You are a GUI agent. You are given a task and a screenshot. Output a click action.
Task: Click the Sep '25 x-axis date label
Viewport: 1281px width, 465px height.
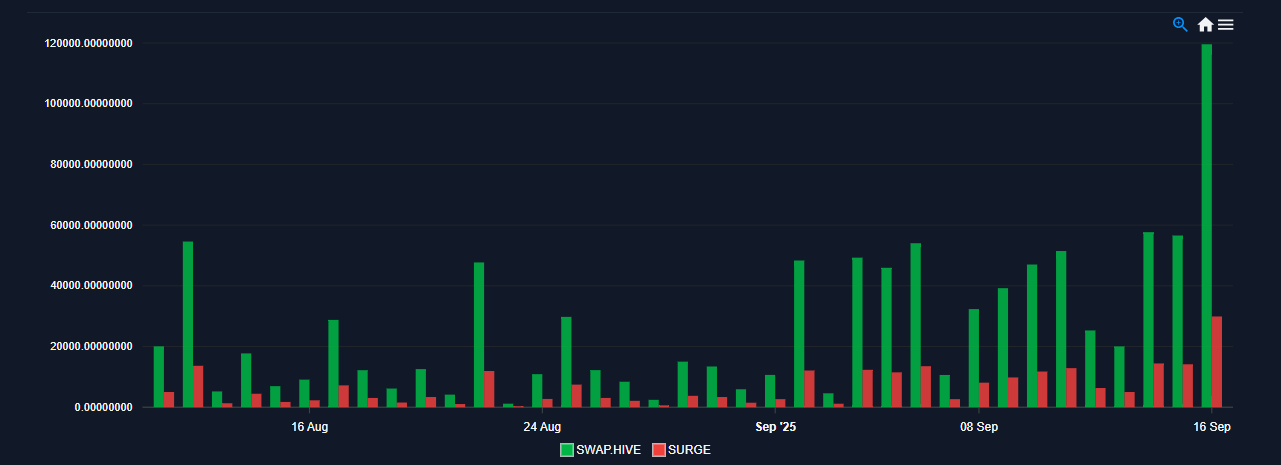[776, 427]
